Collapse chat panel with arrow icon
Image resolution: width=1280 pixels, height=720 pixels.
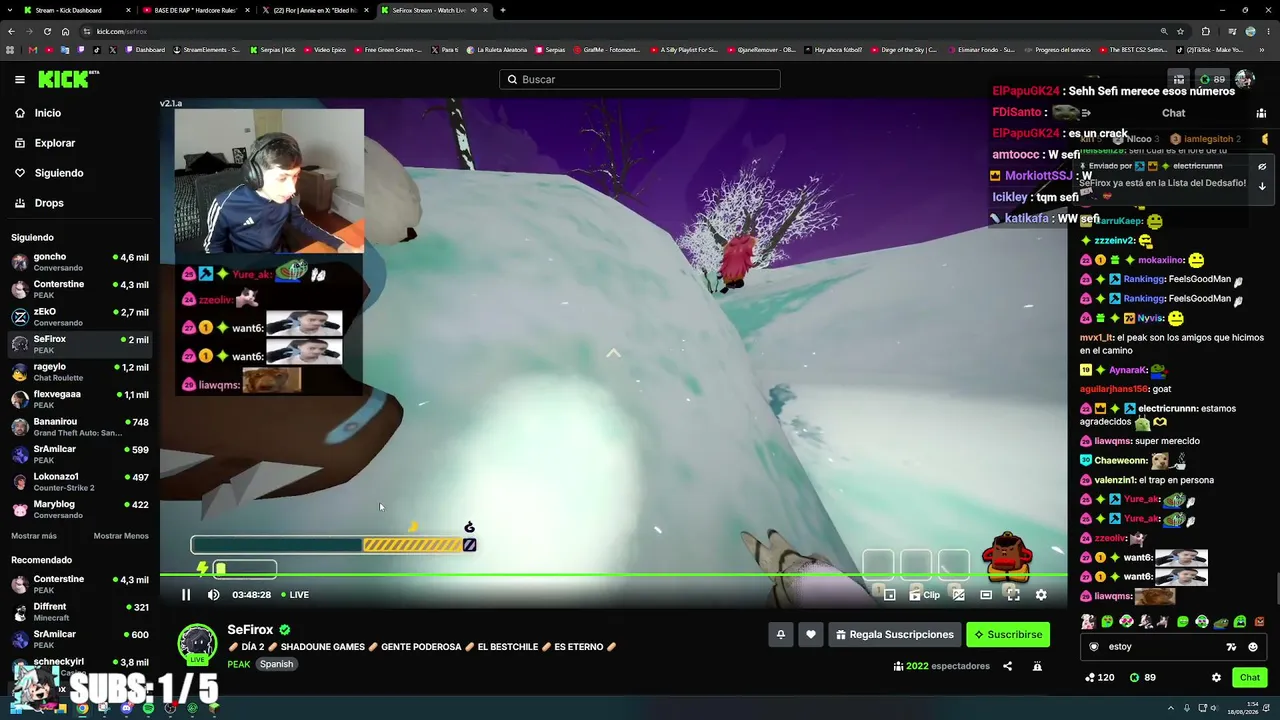click(x=1086, y=113)
